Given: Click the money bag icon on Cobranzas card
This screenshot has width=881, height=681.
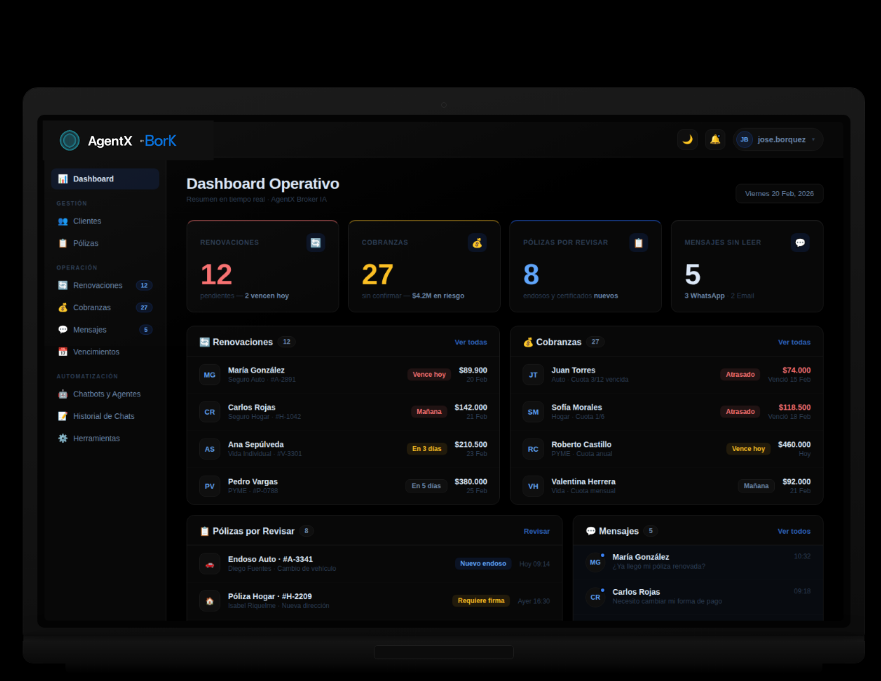Looking at the screenshot, I should point(477,242).
